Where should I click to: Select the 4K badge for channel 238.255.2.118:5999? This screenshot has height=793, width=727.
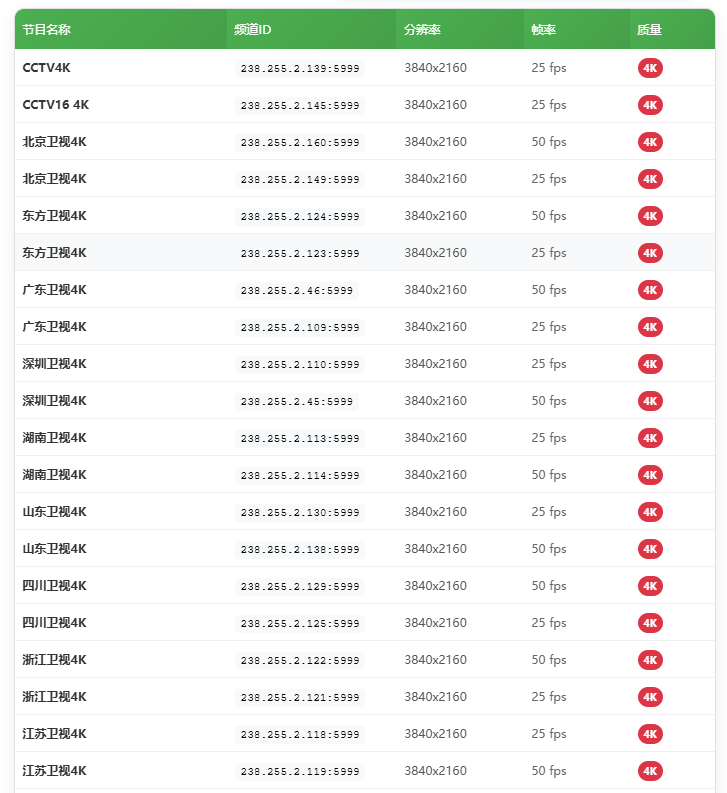650,734
